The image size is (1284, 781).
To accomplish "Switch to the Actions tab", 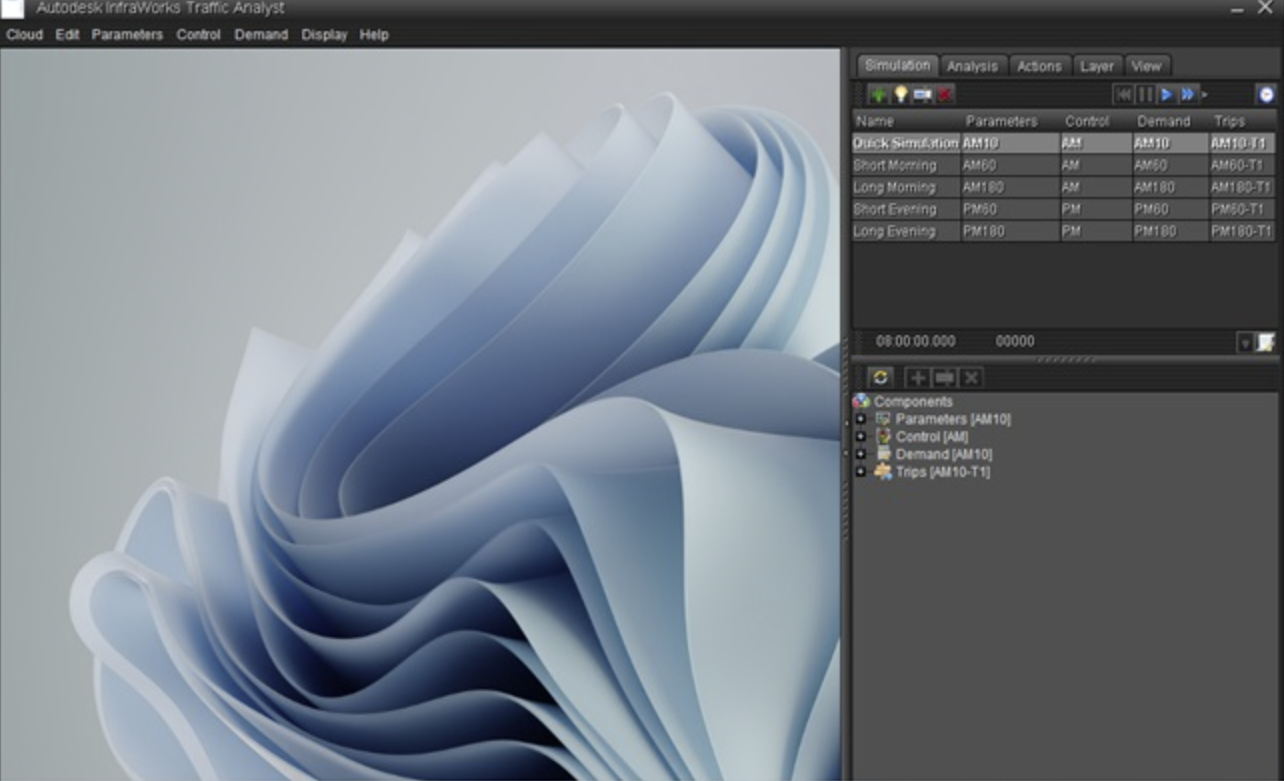I will [1039, 66].
